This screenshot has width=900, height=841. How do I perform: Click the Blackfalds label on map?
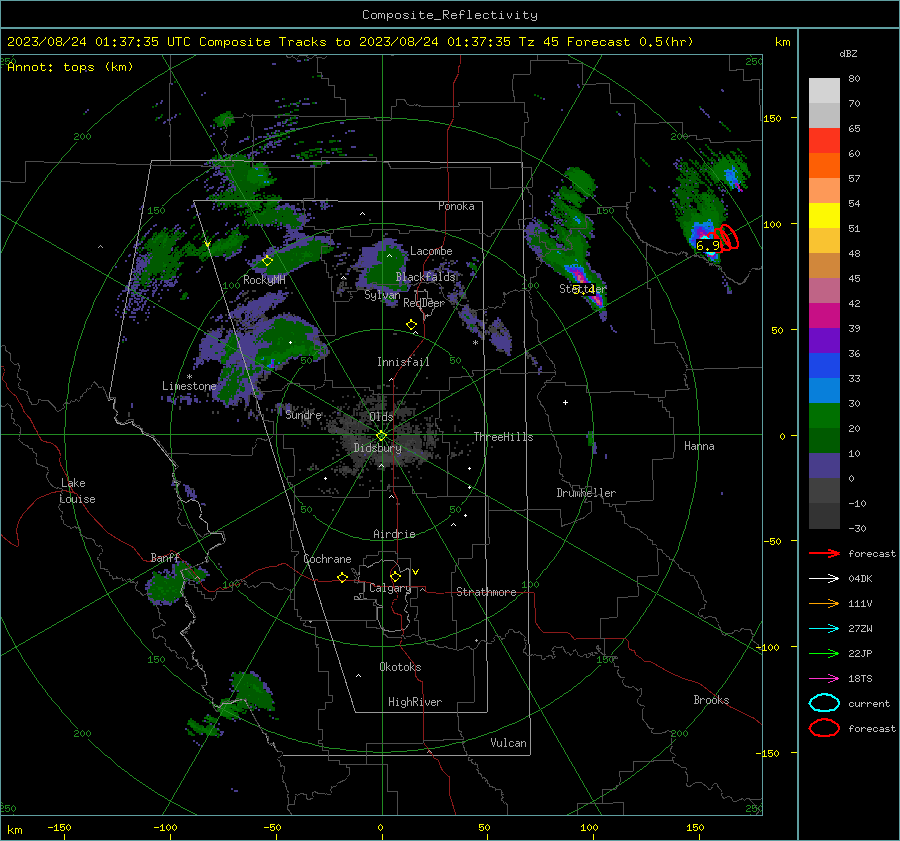(425, 277)
